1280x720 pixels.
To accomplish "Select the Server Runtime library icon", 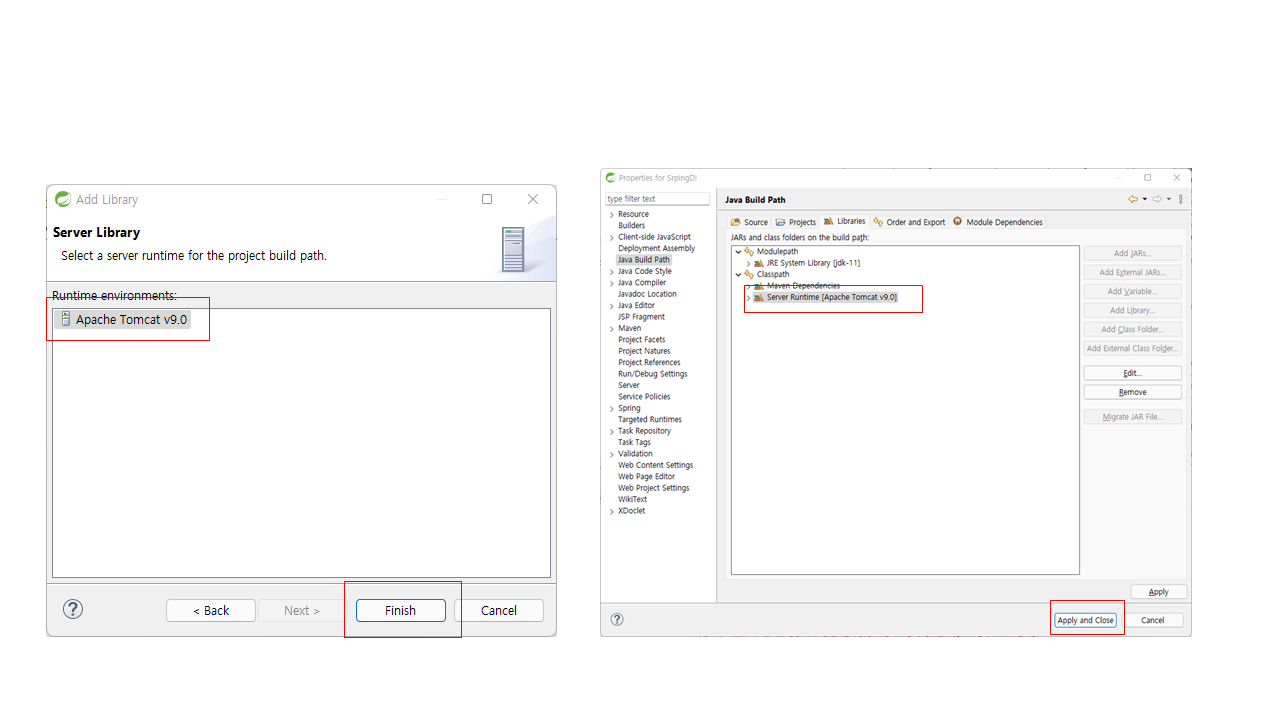I will (759, 297).
